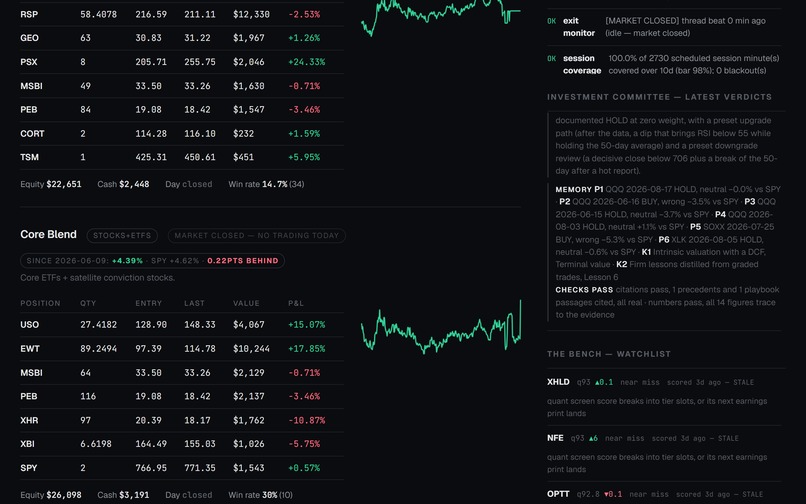Click the MARKET CLOSED — NO TRADING TODAY badge
Image resolution: width=806 pixels, height=504 pixels.
click(x=257, y=236)
